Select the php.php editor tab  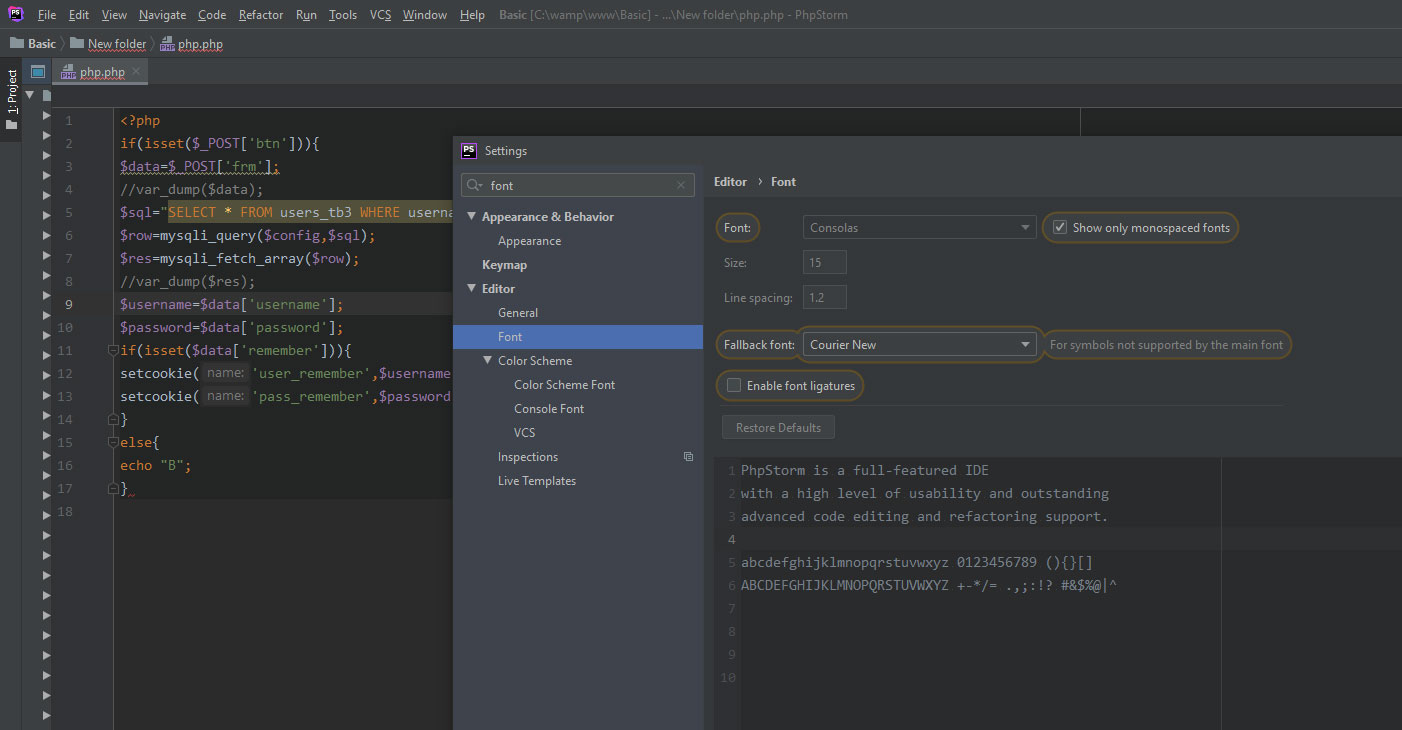100,71
